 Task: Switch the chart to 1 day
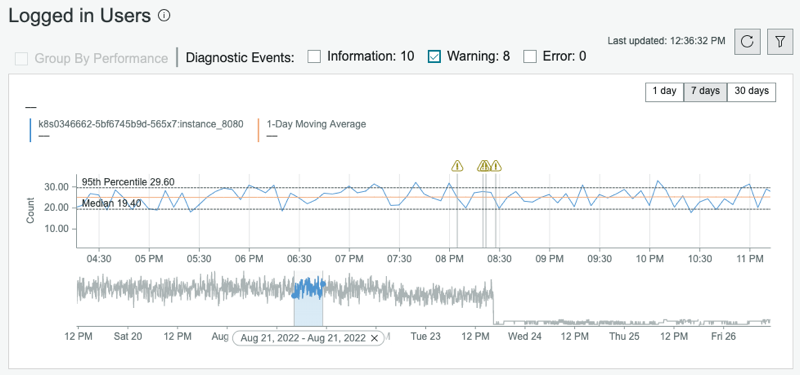pos(664,92)
